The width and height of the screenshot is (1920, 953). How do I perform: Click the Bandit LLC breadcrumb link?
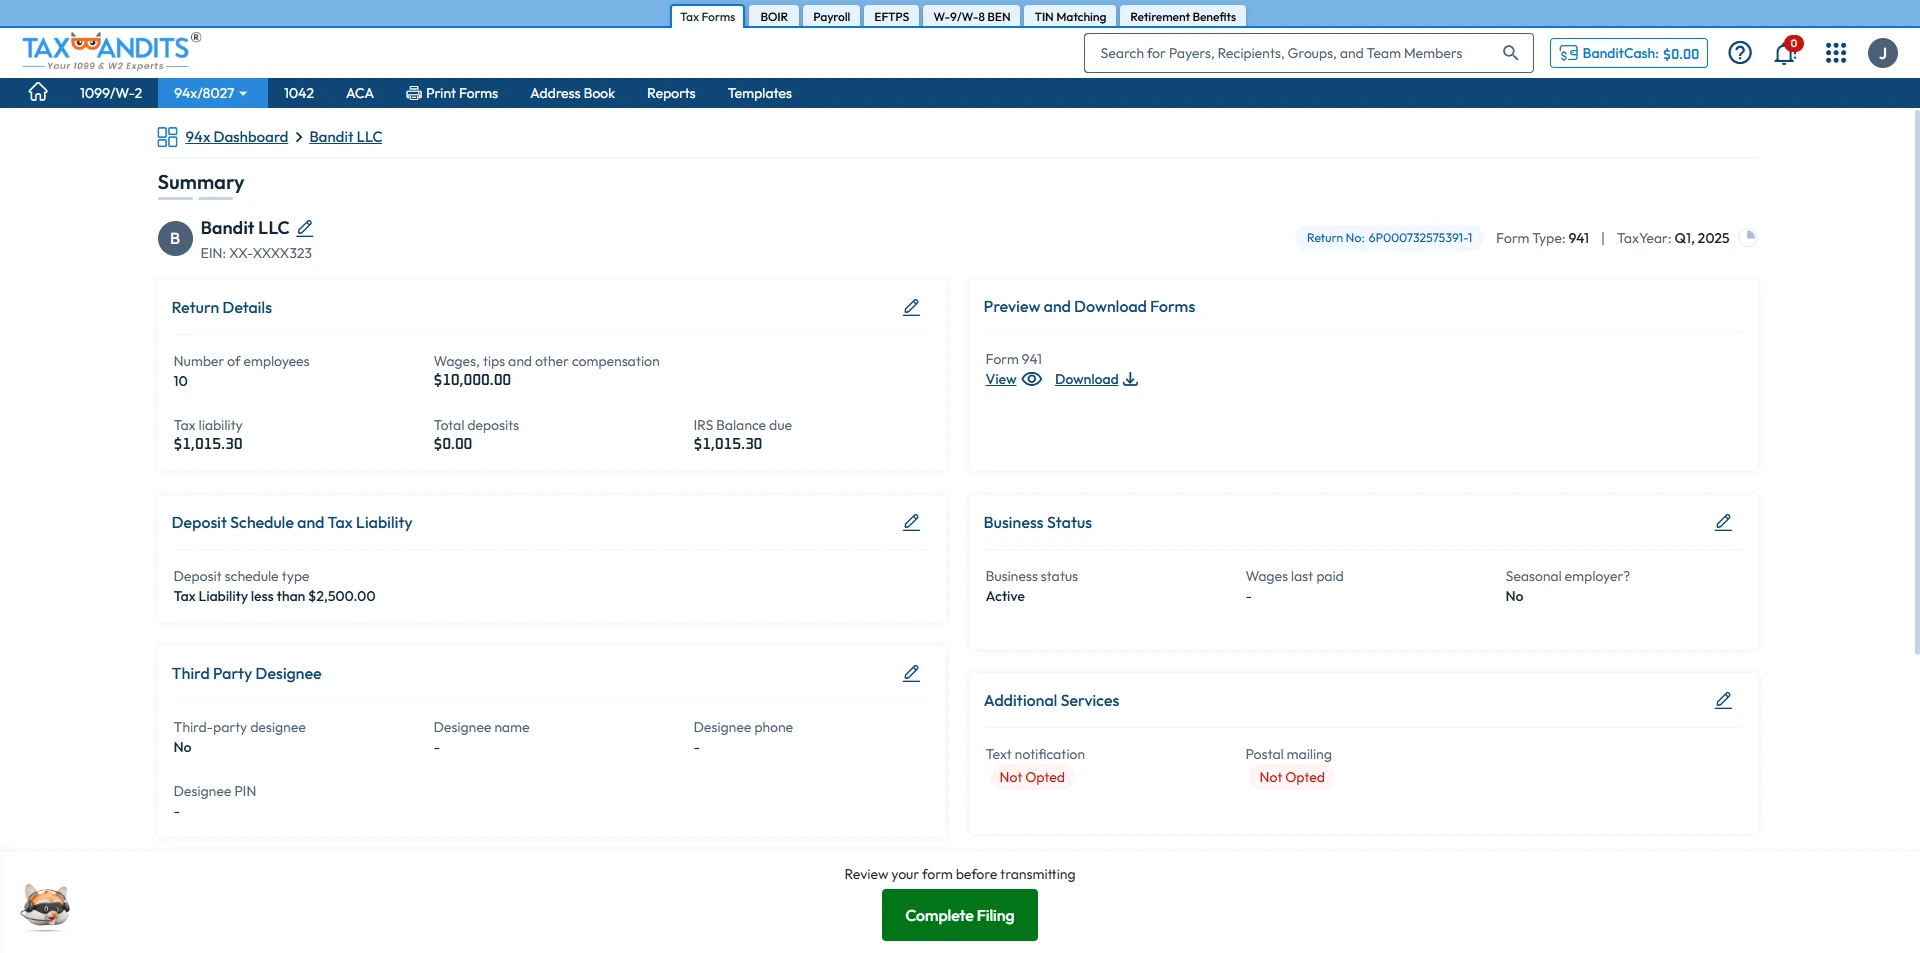click(x=346, y=137)
